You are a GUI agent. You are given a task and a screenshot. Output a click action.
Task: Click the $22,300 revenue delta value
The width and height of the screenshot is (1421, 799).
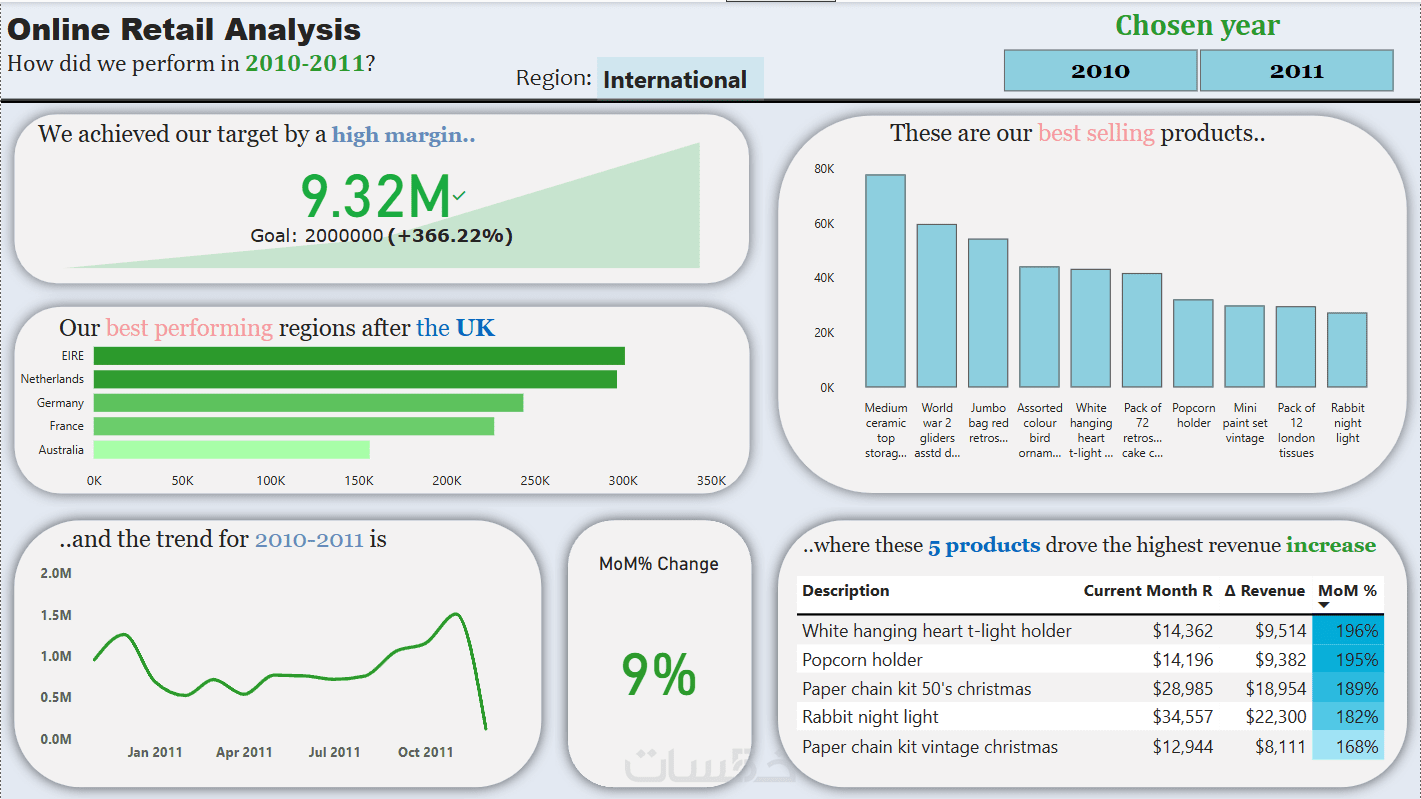click(x=1275, y=717)
